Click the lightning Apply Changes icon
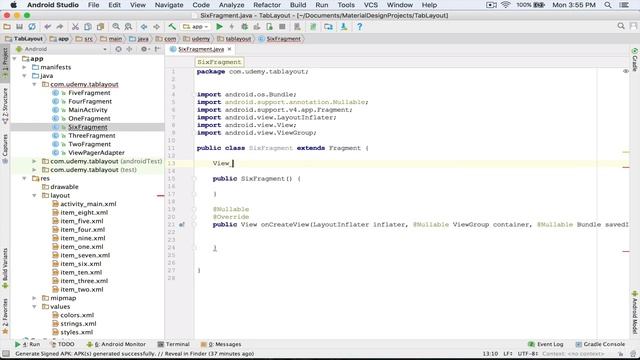 (231, 27)
